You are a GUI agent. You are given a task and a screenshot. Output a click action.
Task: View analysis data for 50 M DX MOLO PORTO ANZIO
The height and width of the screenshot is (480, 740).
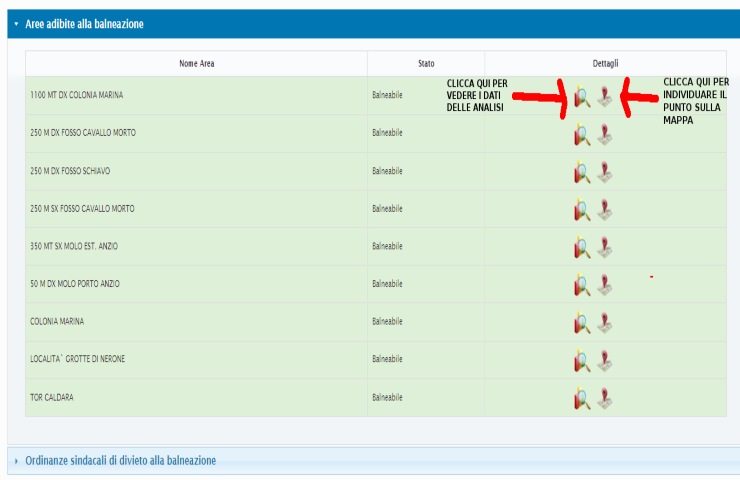point(582,285)
